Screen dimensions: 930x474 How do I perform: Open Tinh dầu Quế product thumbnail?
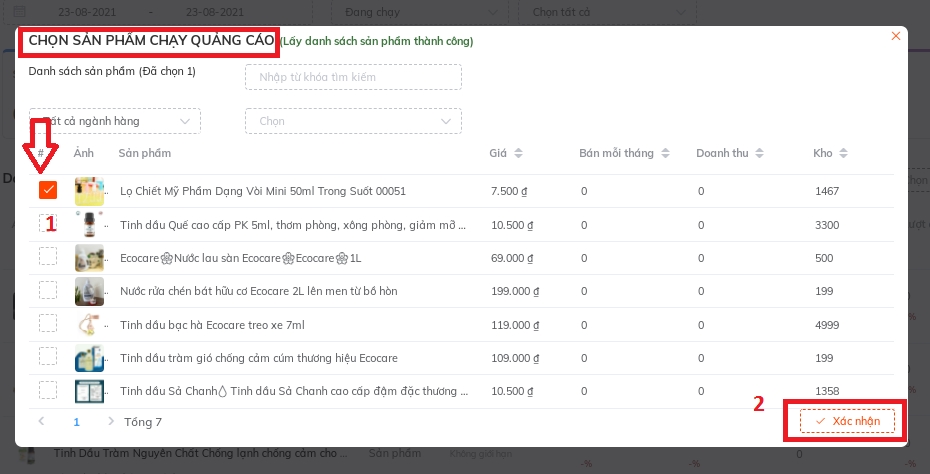[90, 224]
